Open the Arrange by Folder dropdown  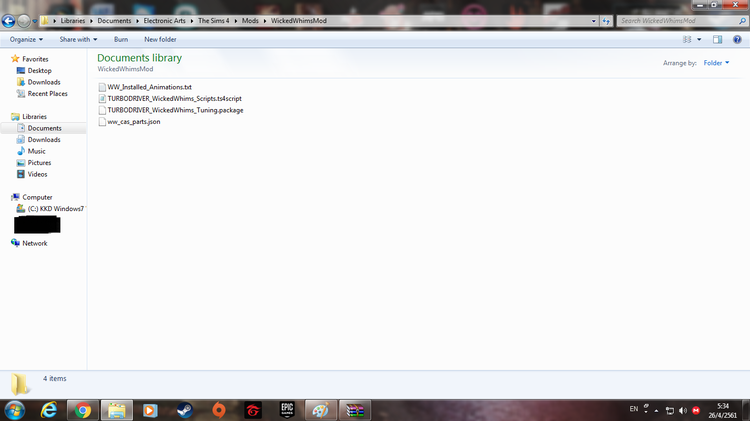[716, 63]
